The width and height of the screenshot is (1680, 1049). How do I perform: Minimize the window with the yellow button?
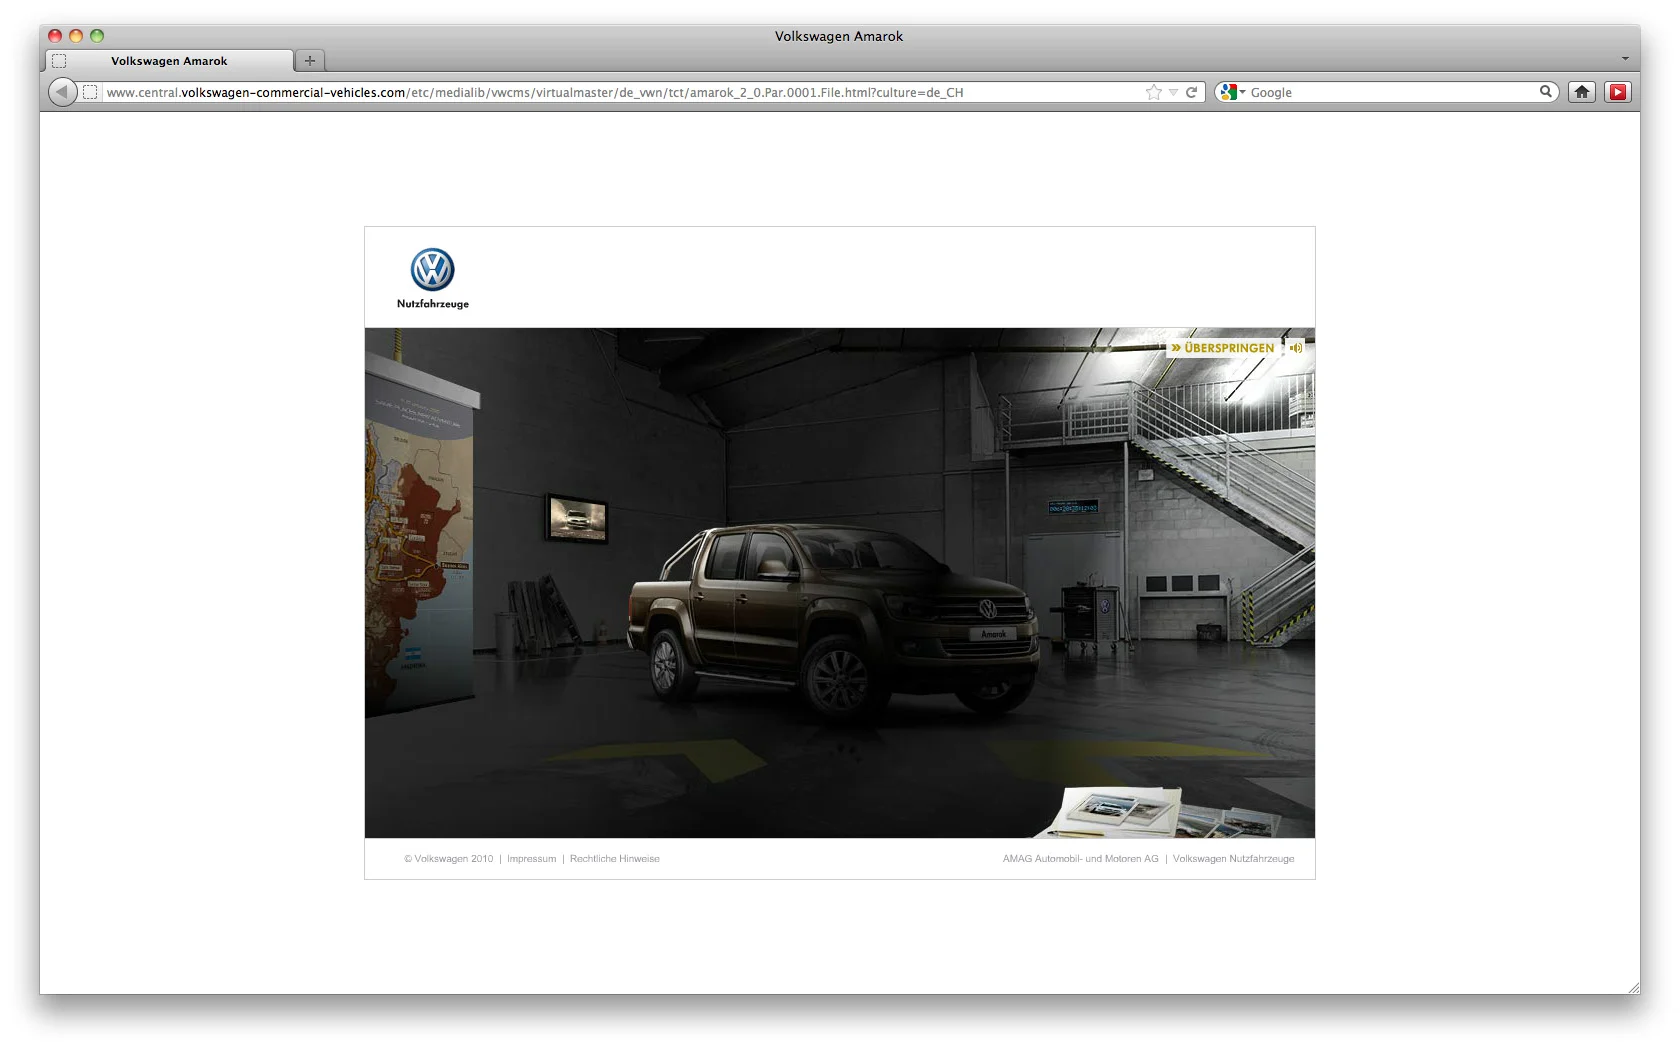[76, 36]
